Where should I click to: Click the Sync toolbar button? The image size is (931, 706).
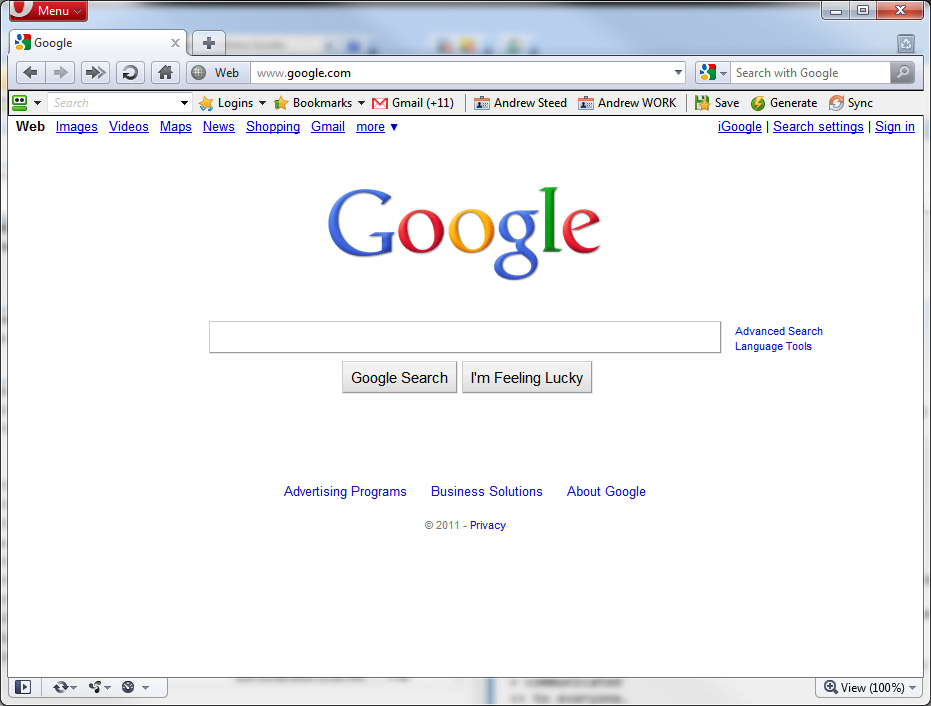click(851, 103)
